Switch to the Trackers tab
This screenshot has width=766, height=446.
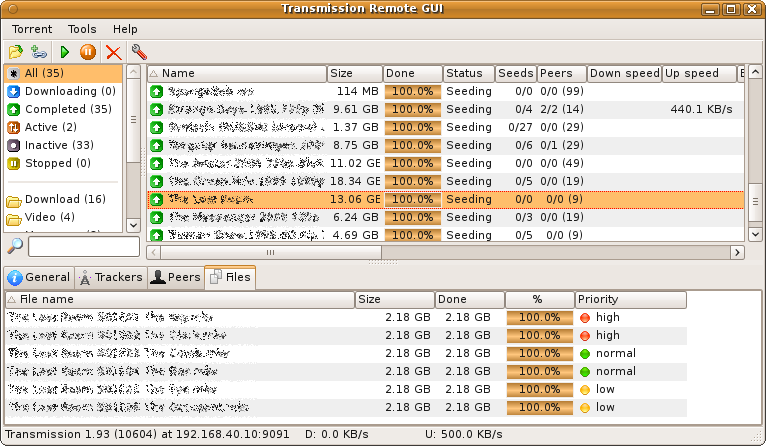coord(111,277)
